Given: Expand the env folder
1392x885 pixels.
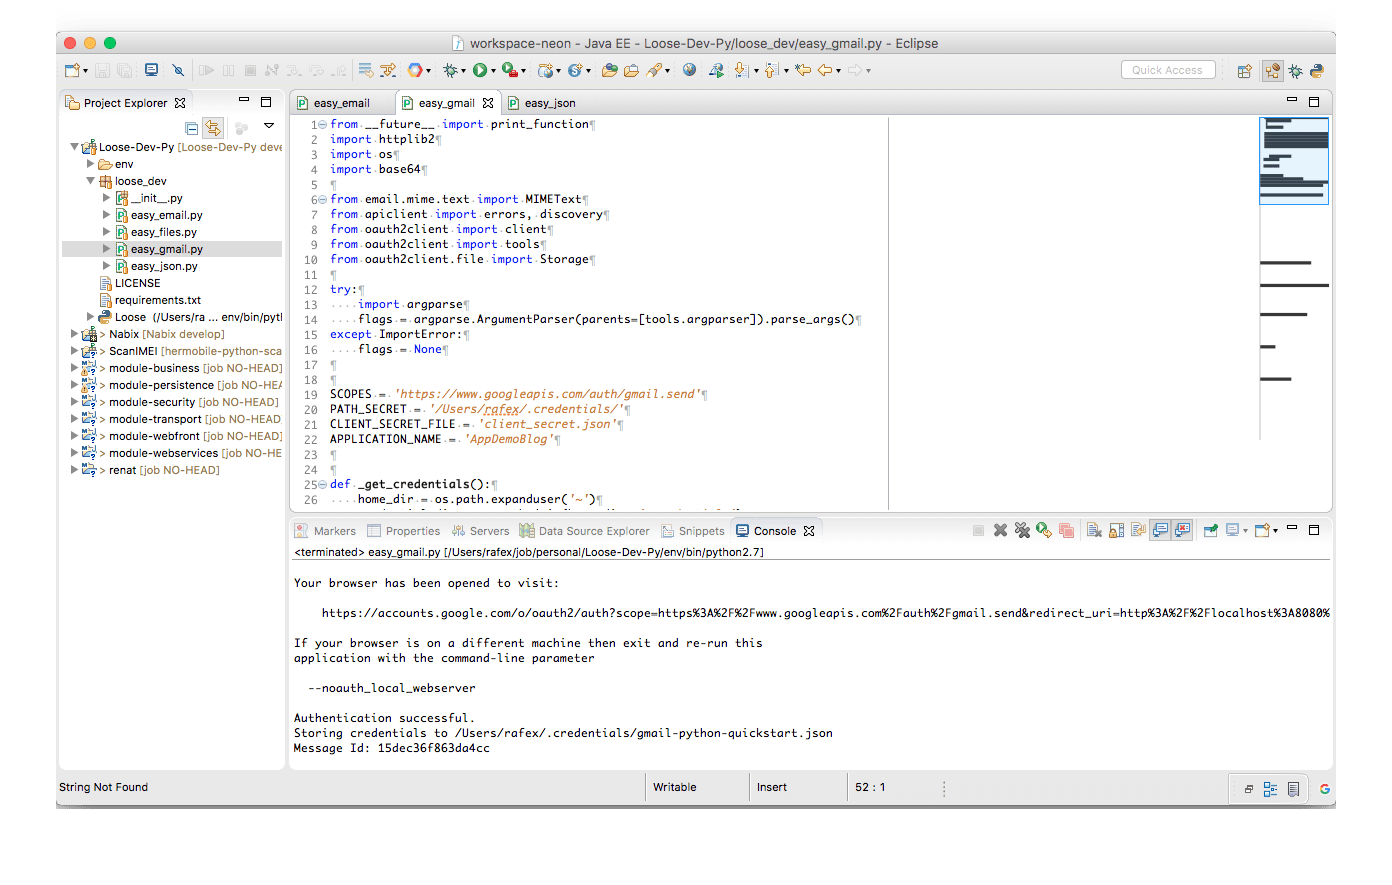Looking at the screenshot, I should [90, 163].
